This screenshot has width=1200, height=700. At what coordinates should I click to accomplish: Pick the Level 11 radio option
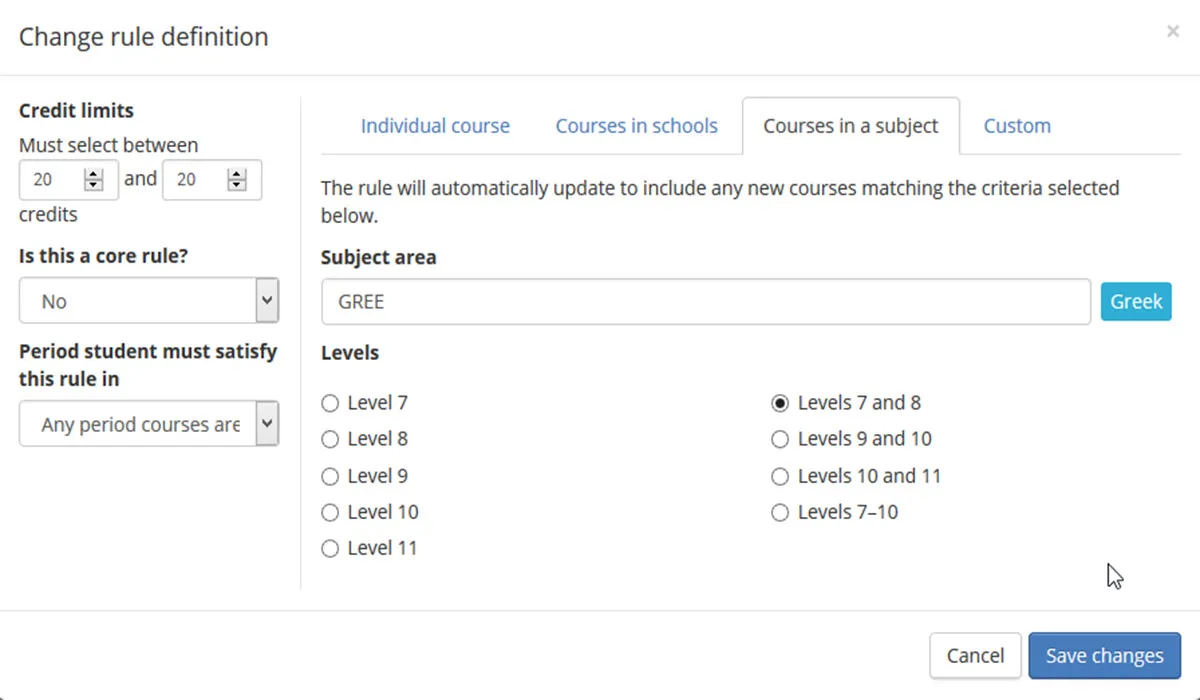click(330, 549)
